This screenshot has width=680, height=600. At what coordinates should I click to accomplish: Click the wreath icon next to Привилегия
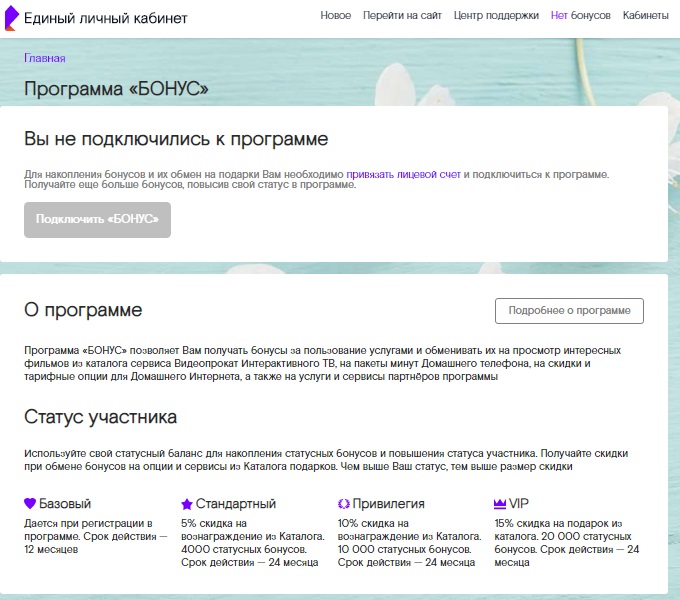[343, 504]
